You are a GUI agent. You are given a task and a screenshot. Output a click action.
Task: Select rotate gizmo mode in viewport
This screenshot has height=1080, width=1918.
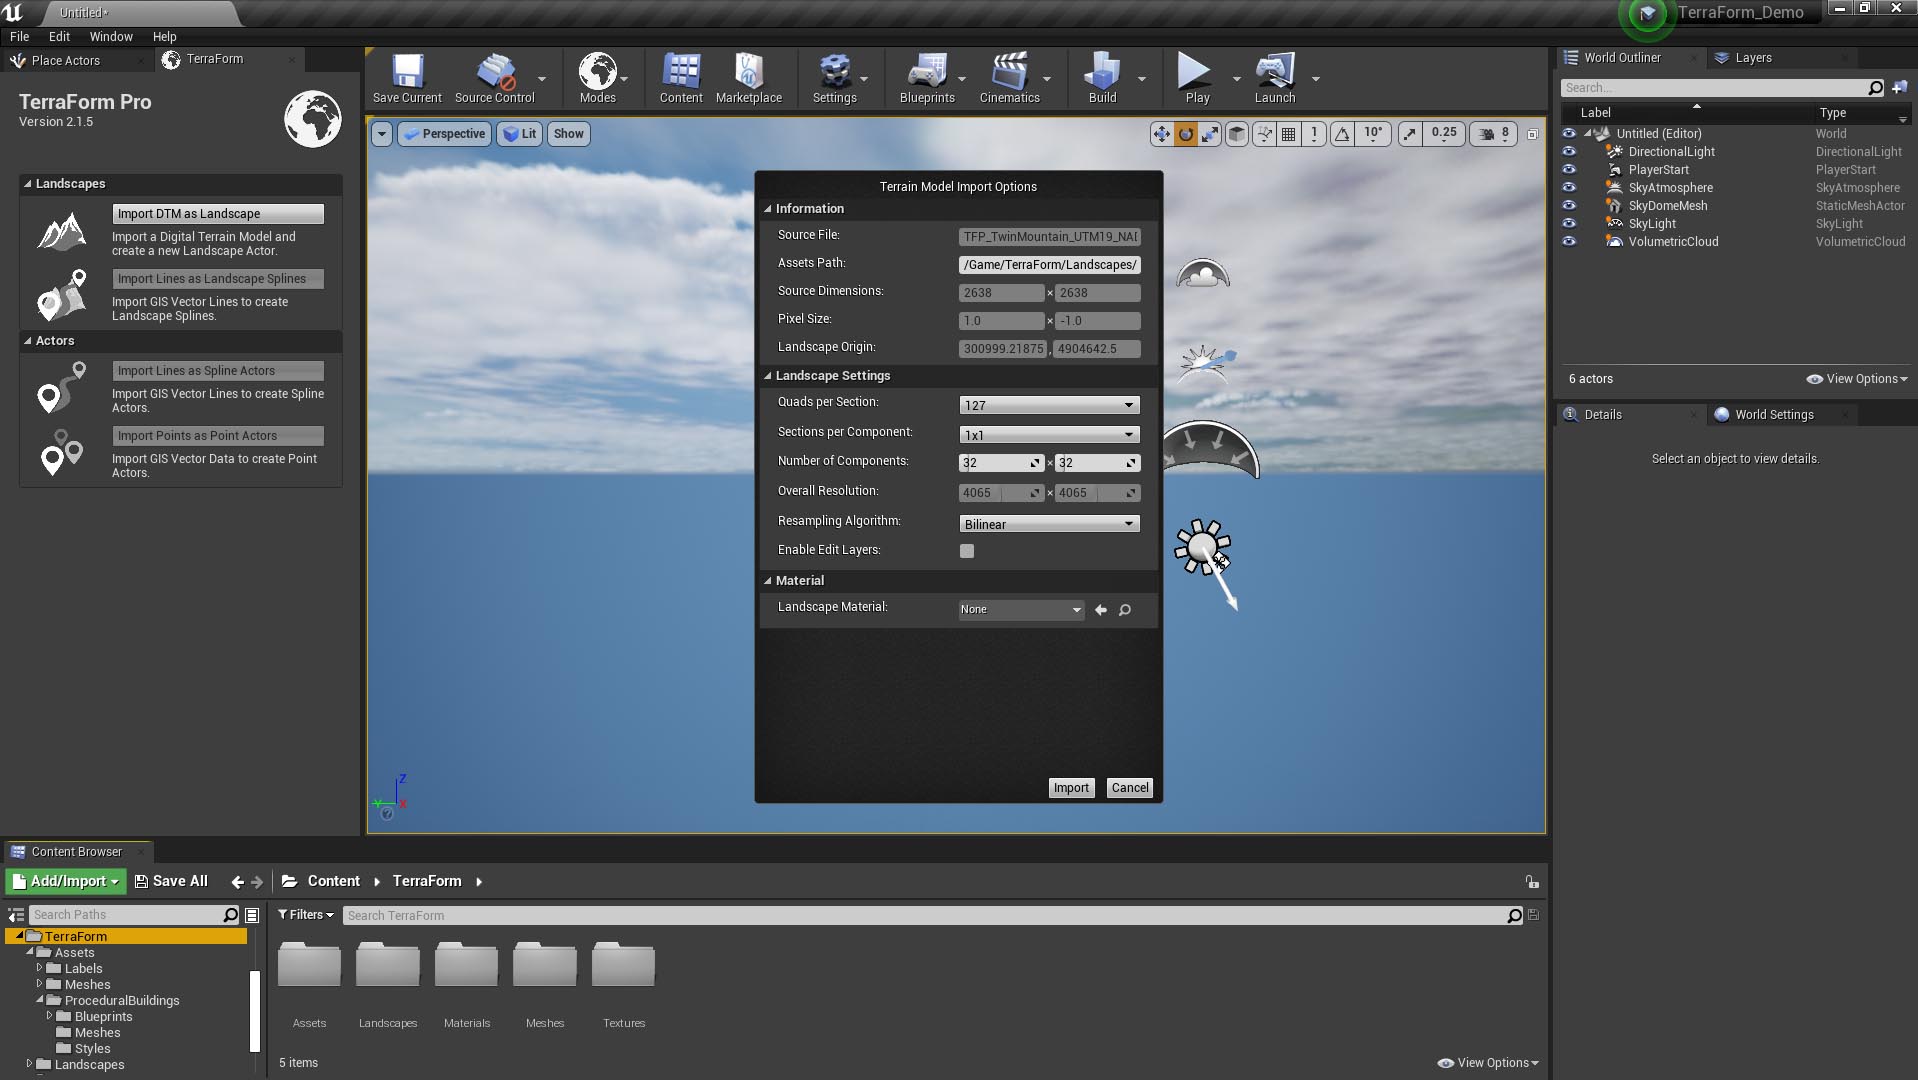pyautogui.click(x=1185, y=134)
